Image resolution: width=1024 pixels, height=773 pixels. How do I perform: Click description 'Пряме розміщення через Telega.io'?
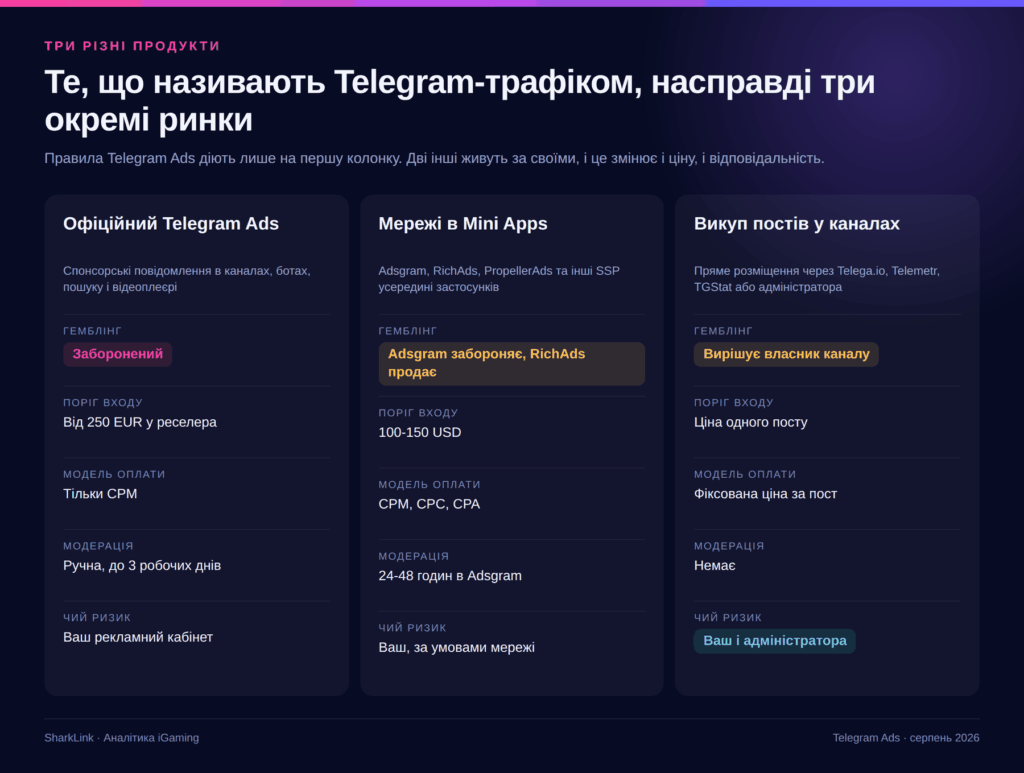(x=817, y=279)
